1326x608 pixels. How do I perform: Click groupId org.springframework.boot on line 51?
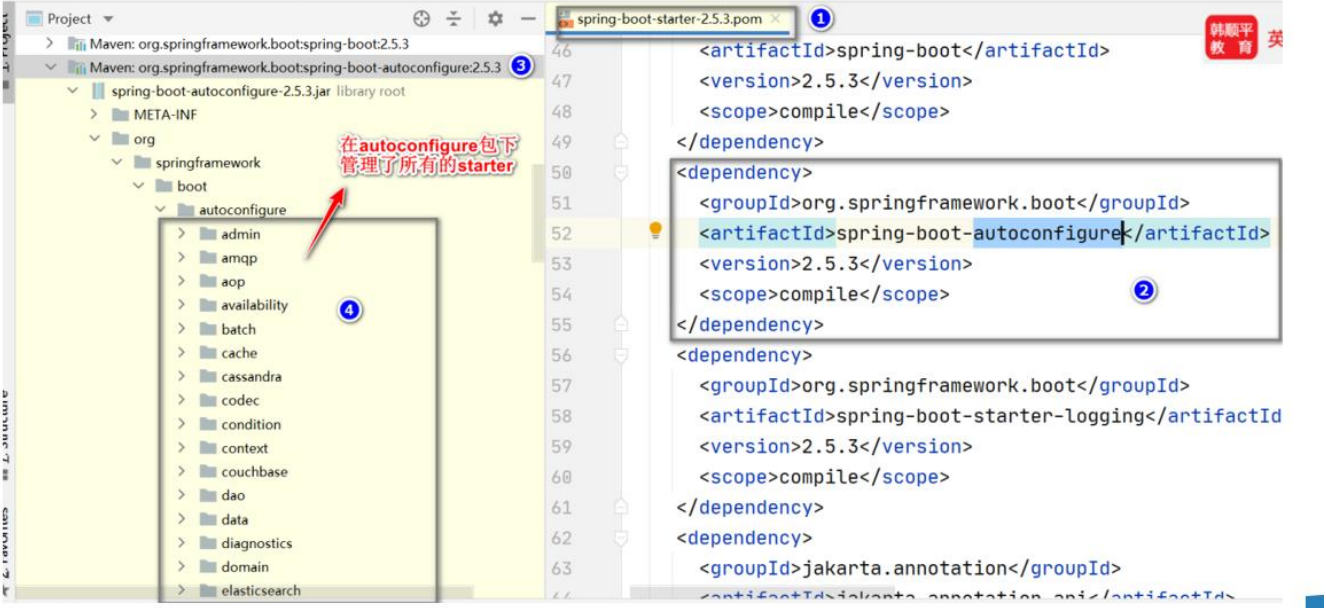(945, 203)
